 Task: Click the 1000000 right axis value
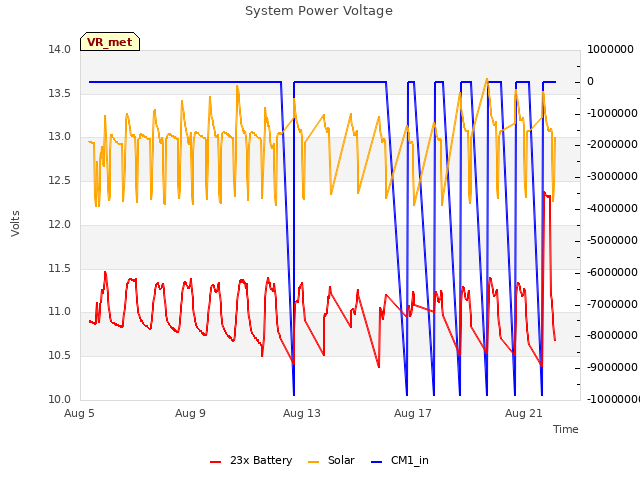pyautogui.click(x=610, y=49)
